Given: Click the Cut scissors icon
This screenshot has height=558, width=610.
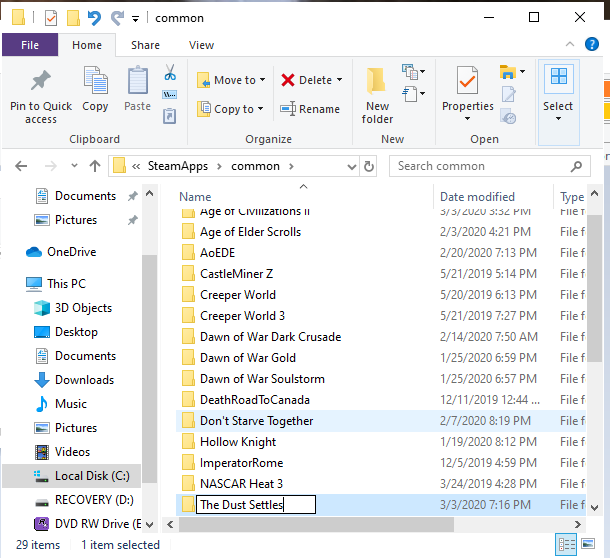Looking at the screenshot, I should [170, 72].
